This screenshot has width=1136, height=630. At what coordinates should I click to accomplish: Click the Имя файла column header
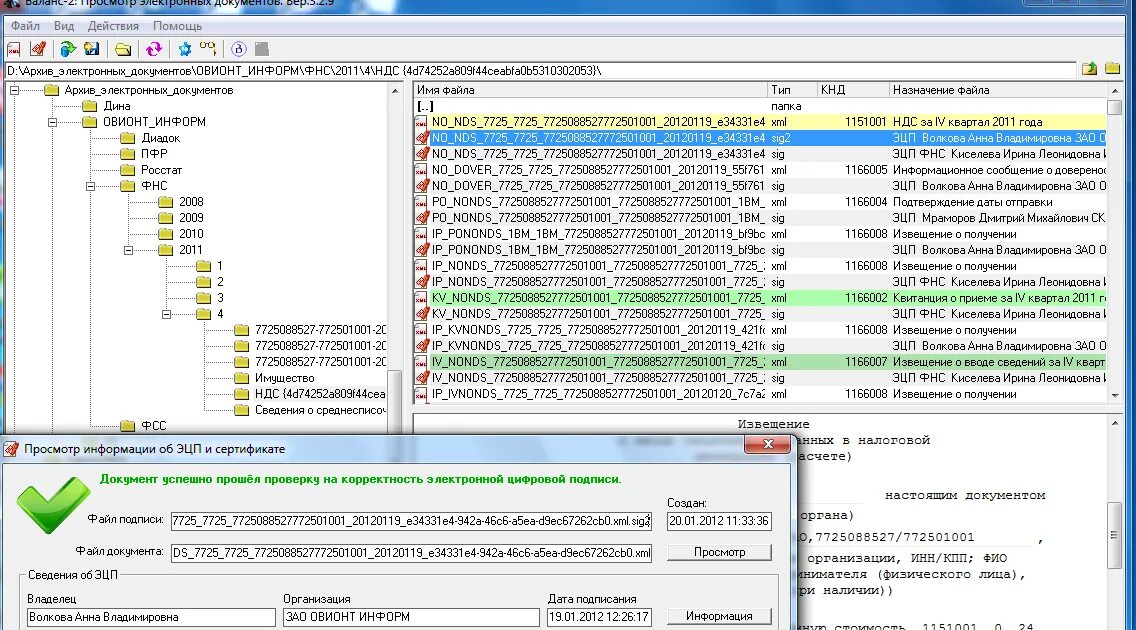click(590, 90)
